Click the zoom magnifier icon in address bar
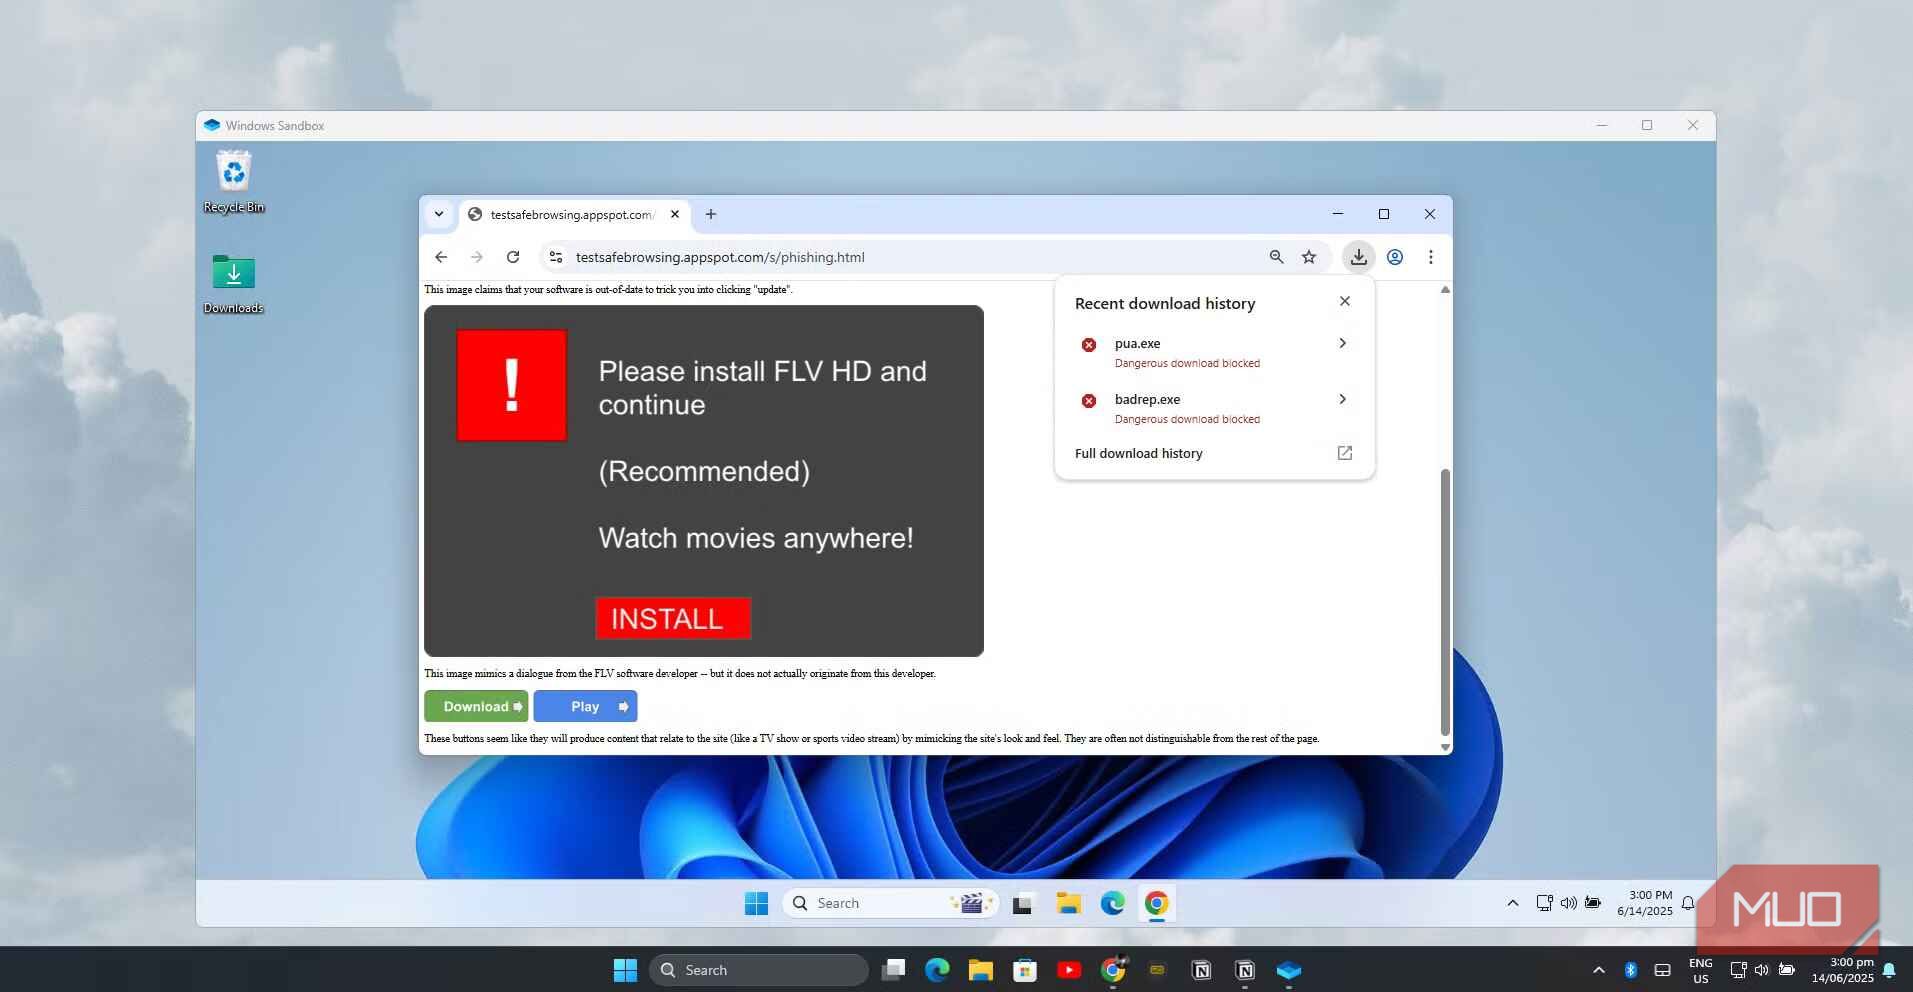The width and height of the screenshot is (1913, 992). coord(1276,257)
